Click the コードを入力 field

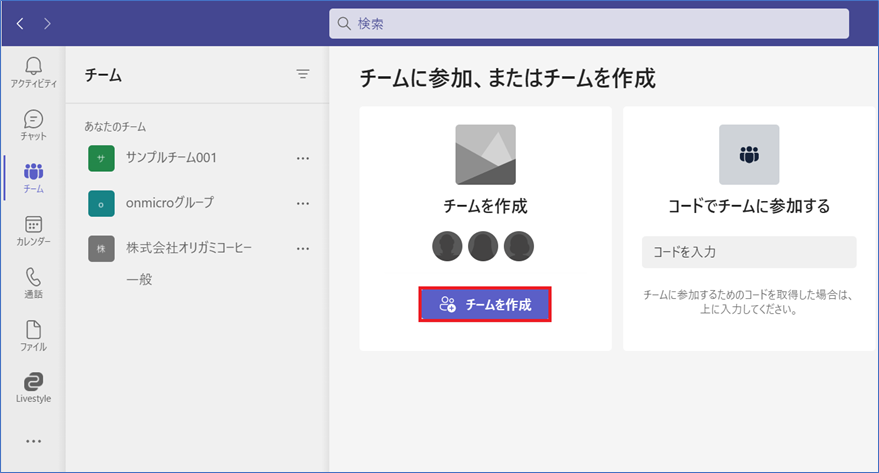coord(749,252)
